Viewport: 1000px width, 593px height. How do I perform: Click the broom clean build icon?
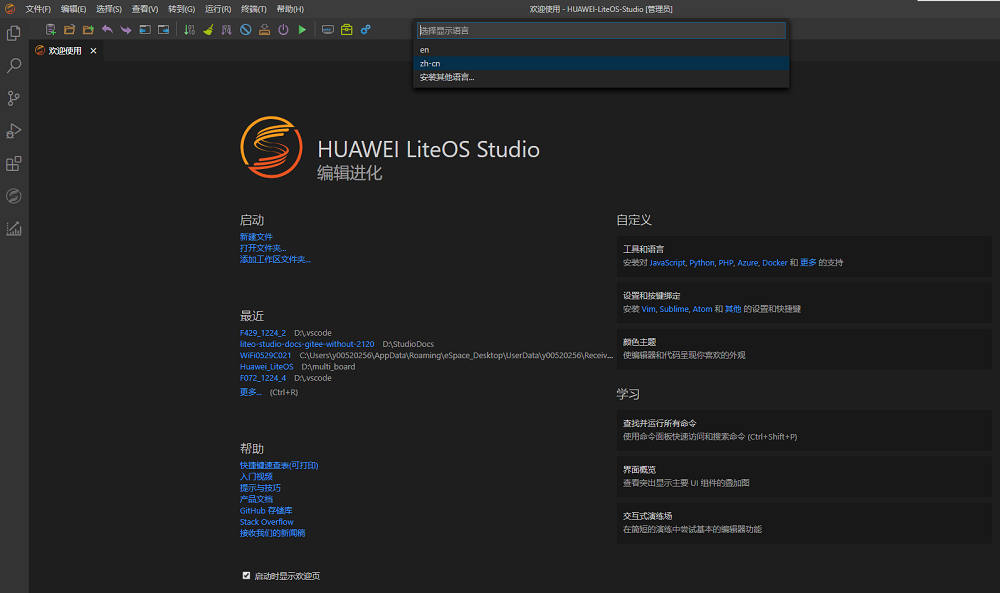tap(208, 29)
